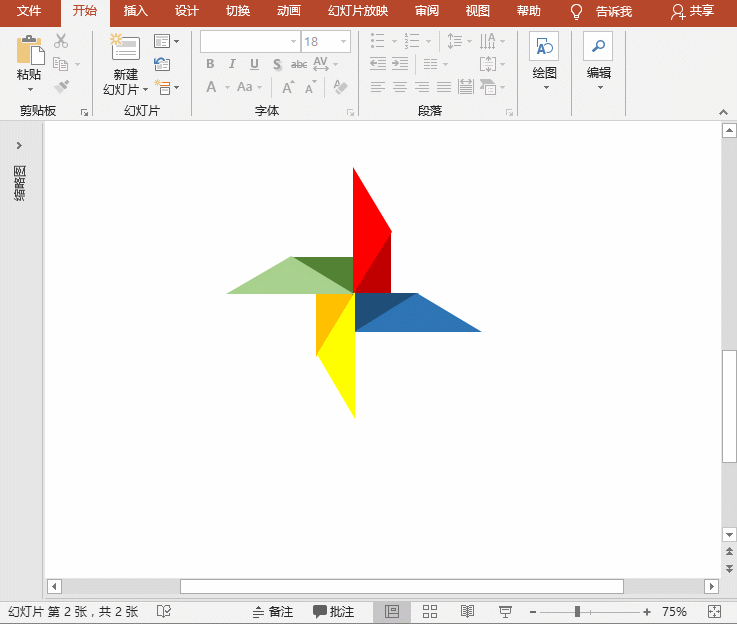The width and height of the screenshot is (737, 624).
Task: Click the zoom out minus button
Action: coord(533,612)
